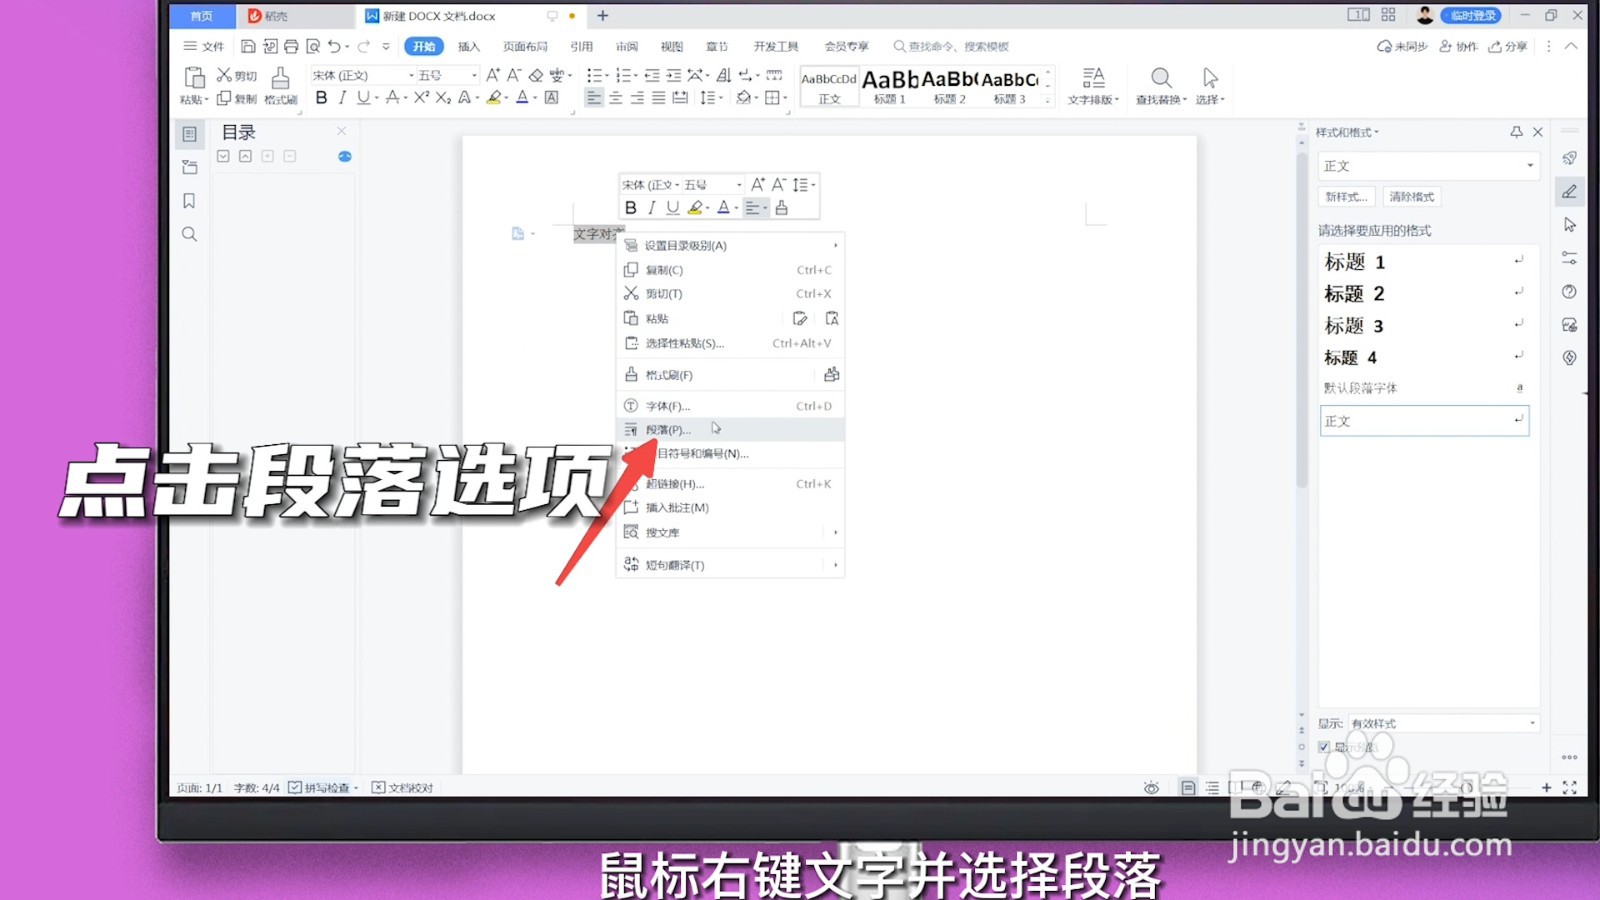Apply center alignment to the paragraph
Image resolution: width=1600 pixels, height=900 pixels.
pos(615,97)
